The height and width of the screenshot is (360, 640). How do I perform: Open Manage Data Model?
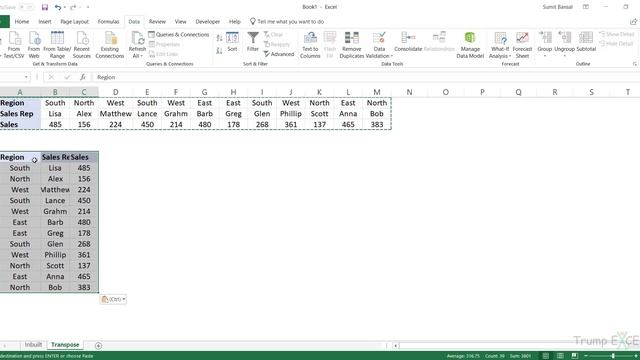(470, 45)
